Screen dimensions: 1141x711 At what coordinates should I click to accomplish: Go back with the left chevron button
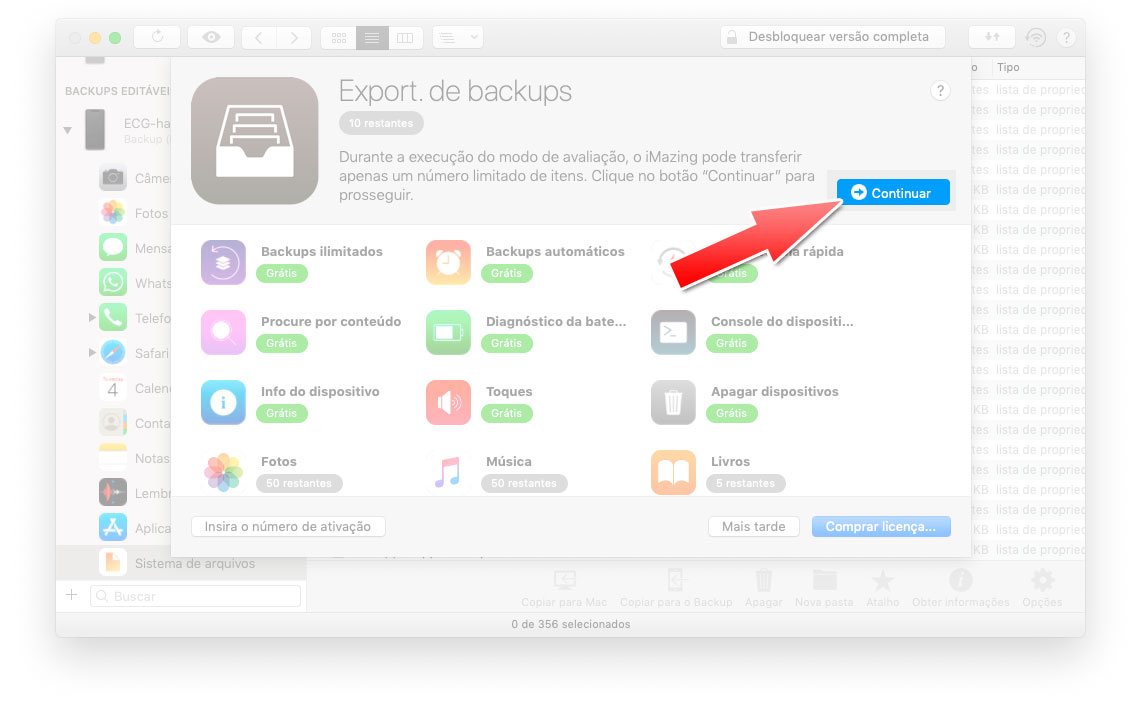[x=259, y=37]
